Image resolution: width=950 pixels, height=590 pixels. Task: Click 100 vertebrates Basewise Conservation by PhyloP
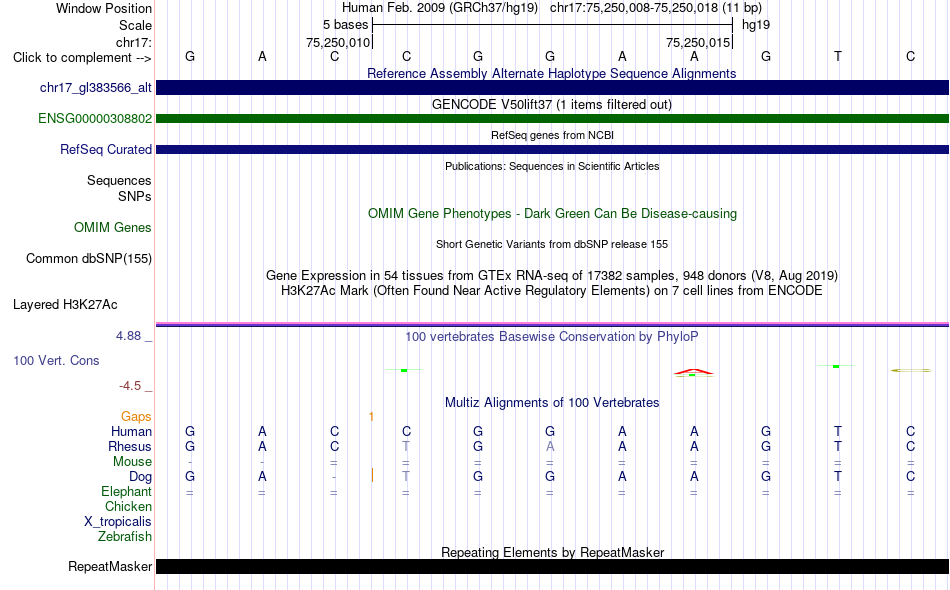click(x=552, y=336)
